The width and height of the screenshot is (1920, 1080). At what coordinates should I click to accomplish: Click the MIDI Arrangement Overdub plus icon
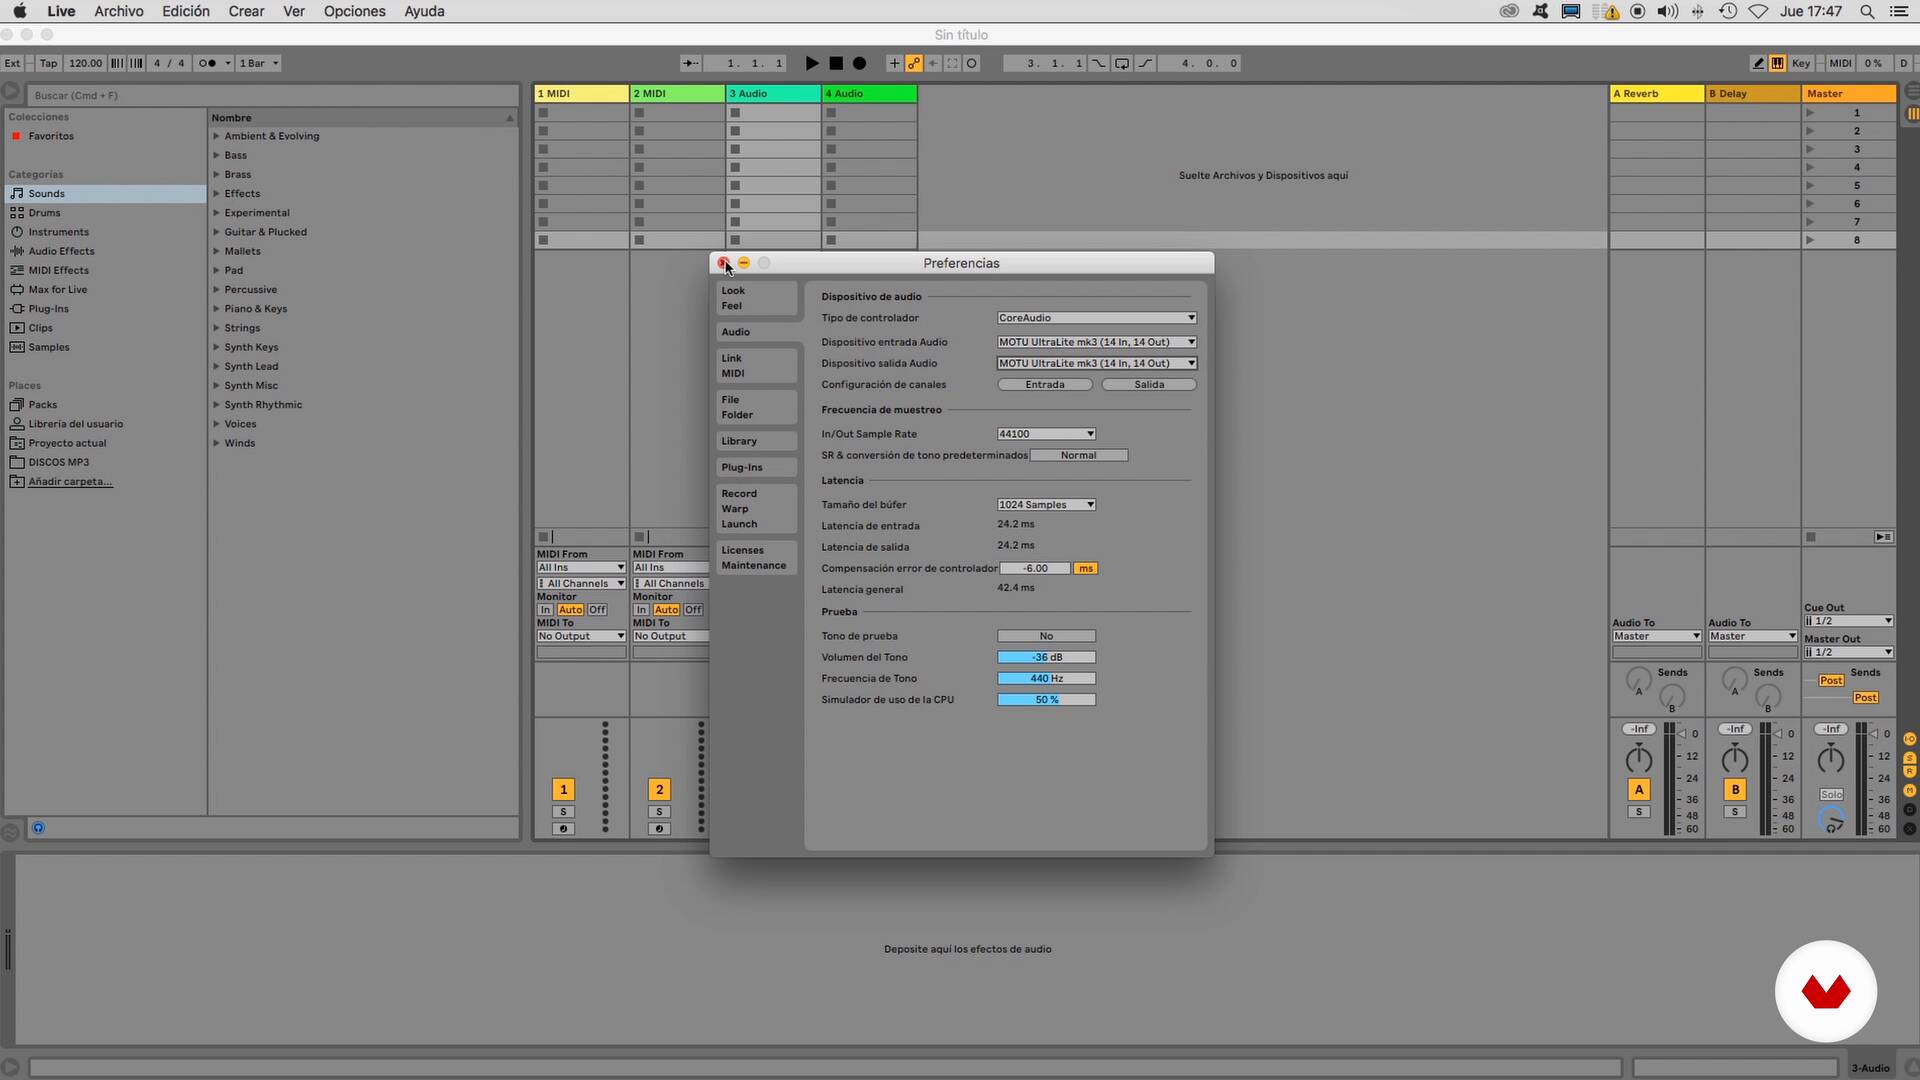[x=894, y=63]
